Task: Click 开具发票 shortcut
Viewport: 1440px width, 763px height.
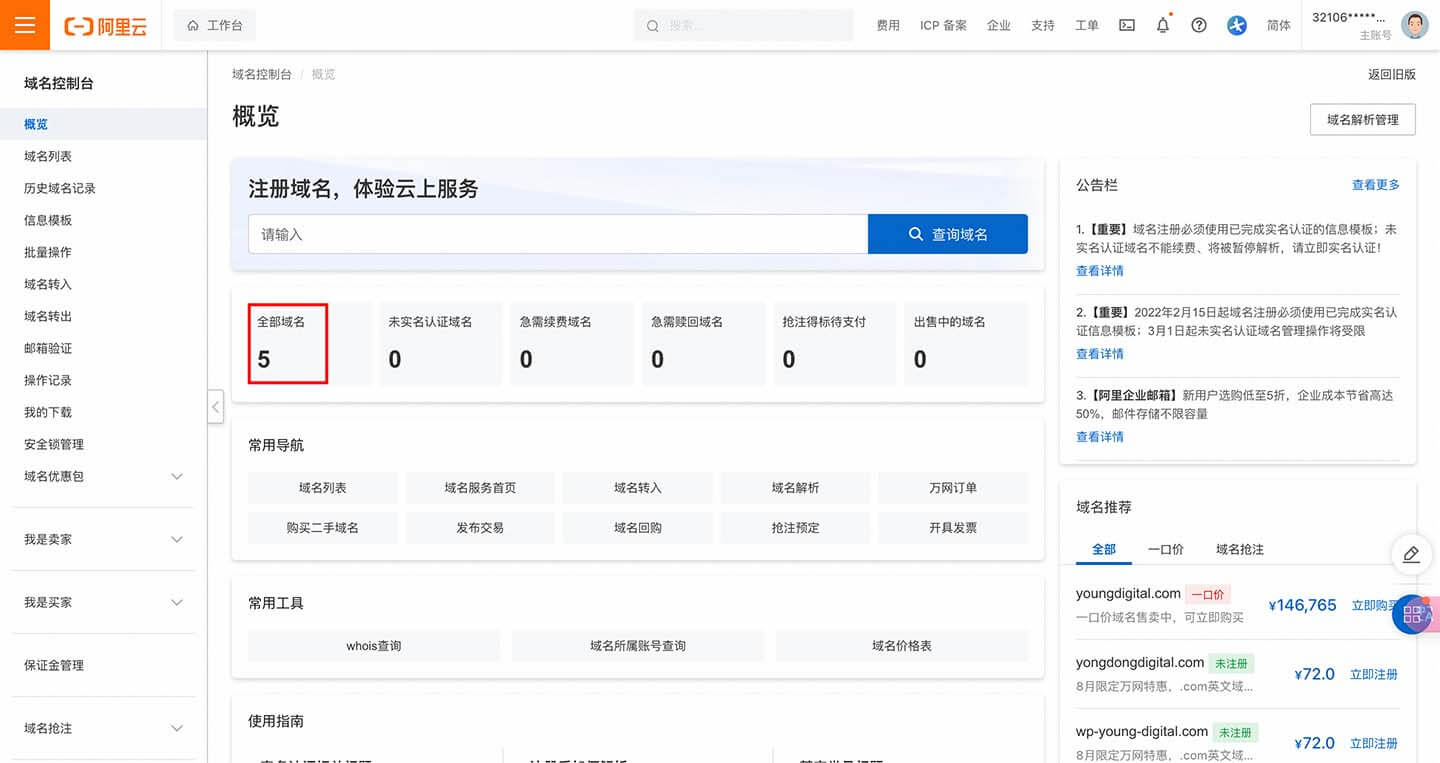Action: pyautogui.click(x=953, y=528)
